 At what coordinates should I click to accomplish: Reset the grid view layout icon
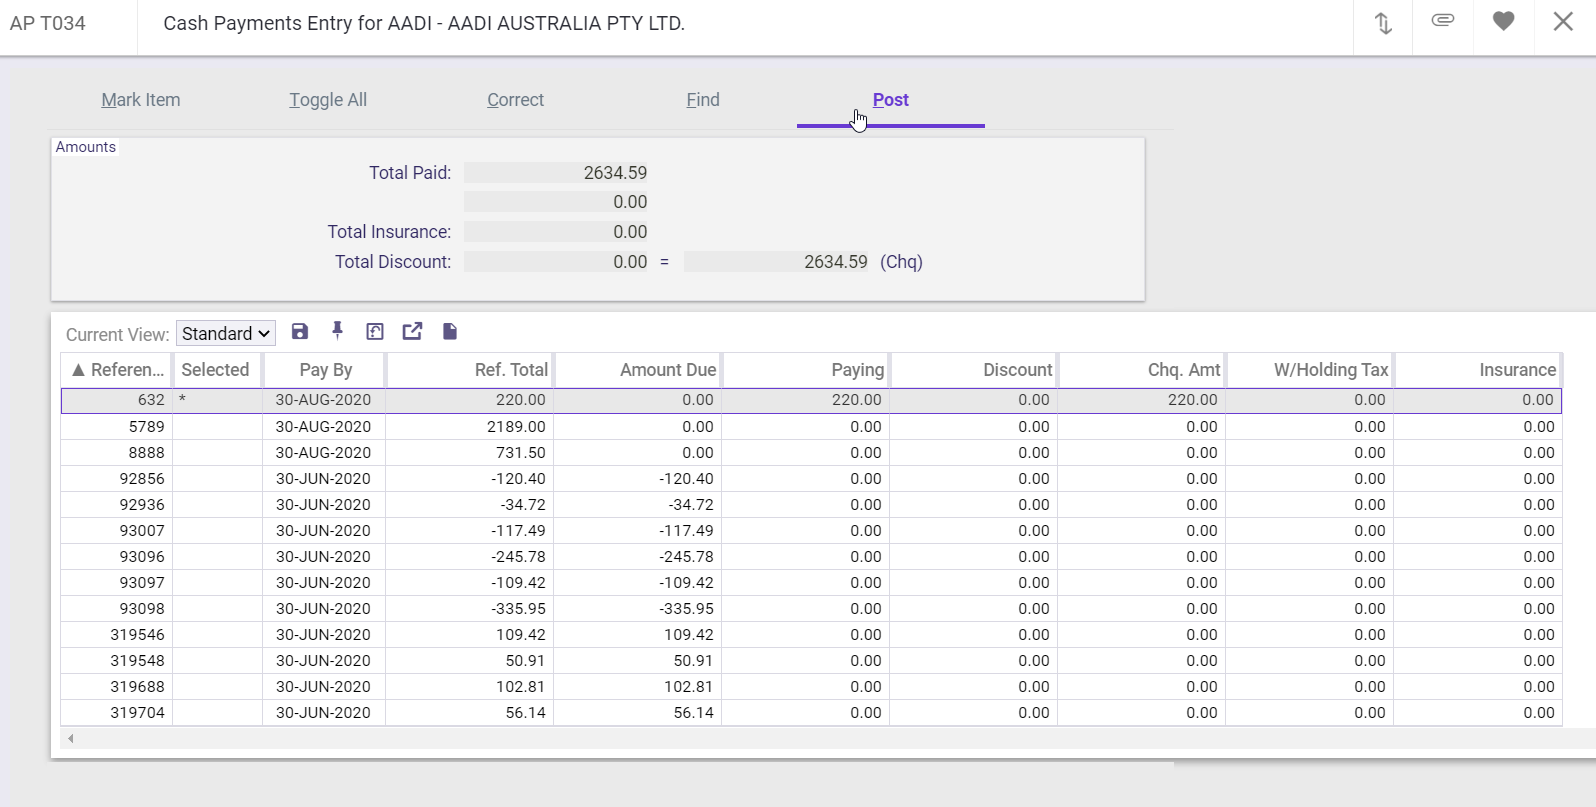click(375, 332)
